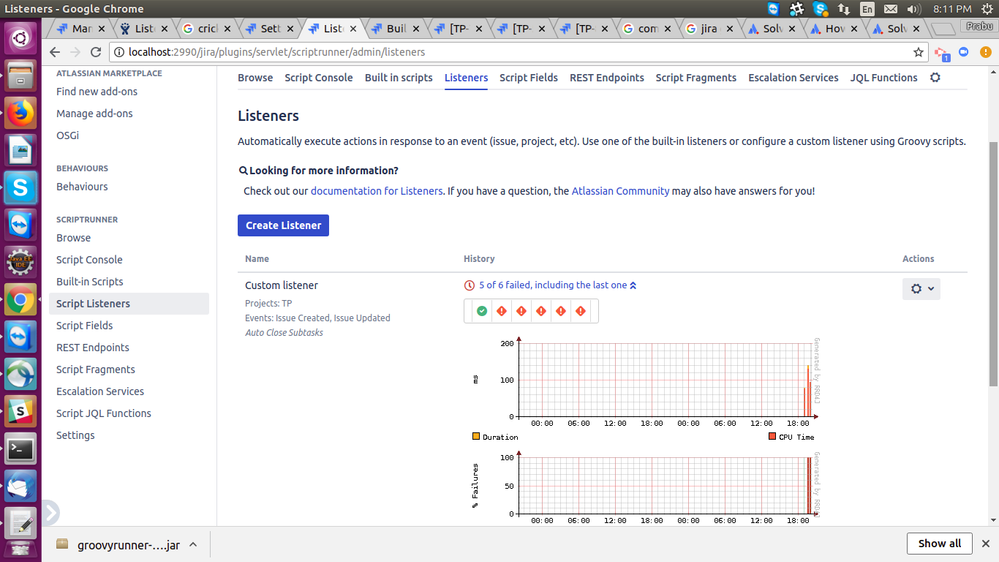Viewport: 999px width, 562px height.
Task: Open the ScriptRunner settings gear in the tab bar
Action: (x=935, y=78)
